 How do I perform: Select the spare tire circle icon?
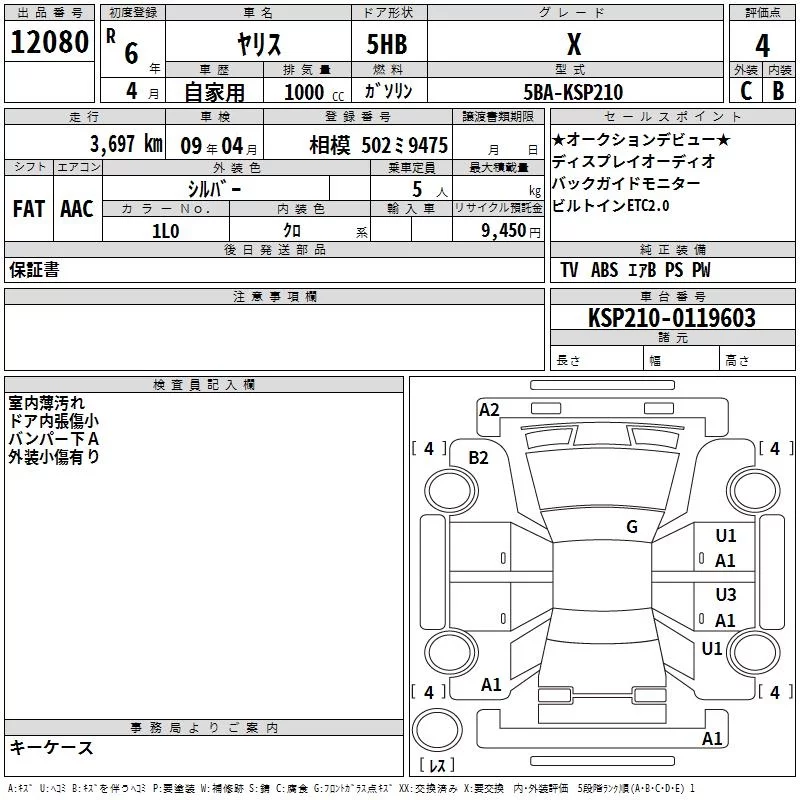click(x=437, y=730)
